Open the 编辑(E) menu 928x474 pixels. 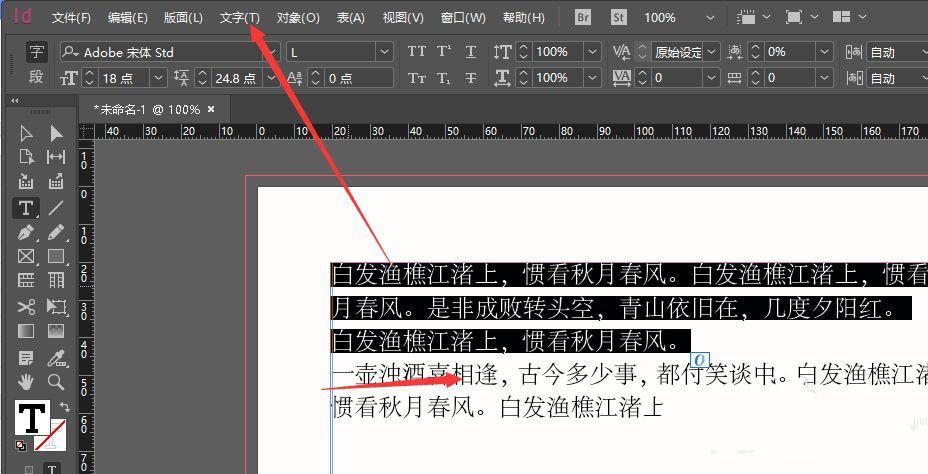point(127,18)
